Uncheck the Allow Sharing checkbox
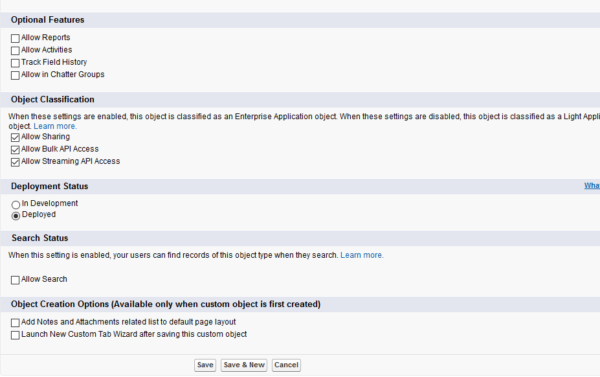This screenshot has width=600, height=377. pyautogui.click(x=15, y=137)
